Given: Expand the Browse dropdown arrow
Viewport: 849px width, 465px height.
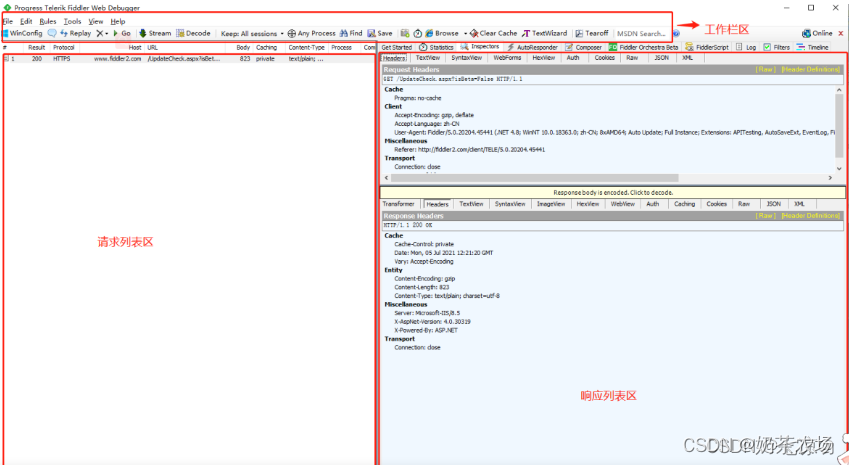Looking at the screenshot, I should 465,34.
